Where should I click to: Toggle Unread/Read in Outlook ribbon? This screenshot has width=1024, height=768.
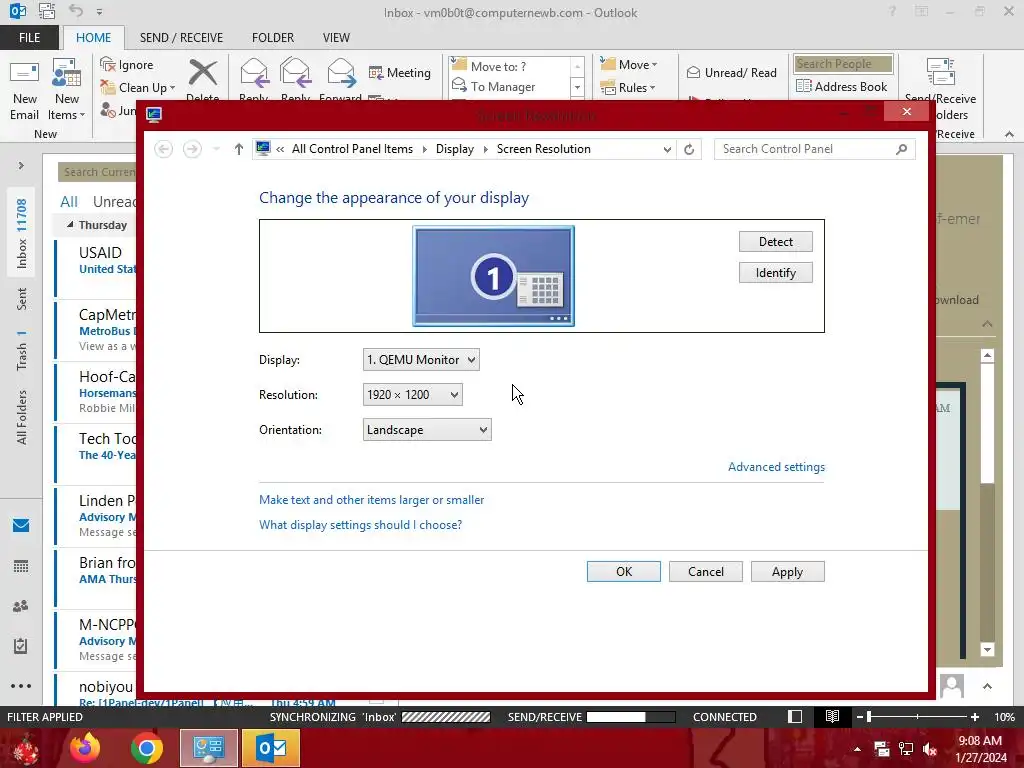(732, 72)
